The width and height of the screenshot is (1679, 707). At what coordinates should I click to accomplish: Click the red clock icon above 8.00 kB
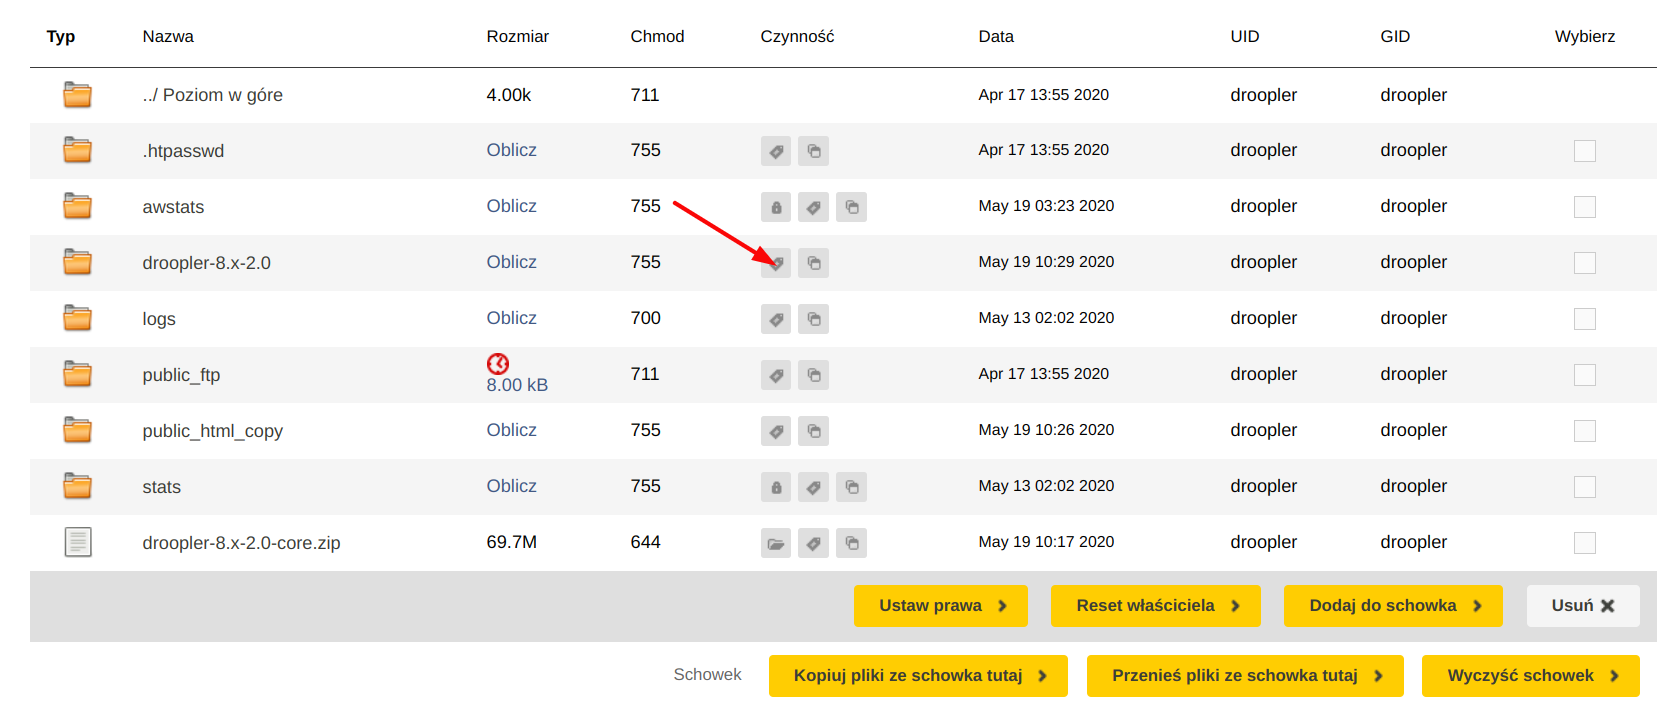pos(498,363)
